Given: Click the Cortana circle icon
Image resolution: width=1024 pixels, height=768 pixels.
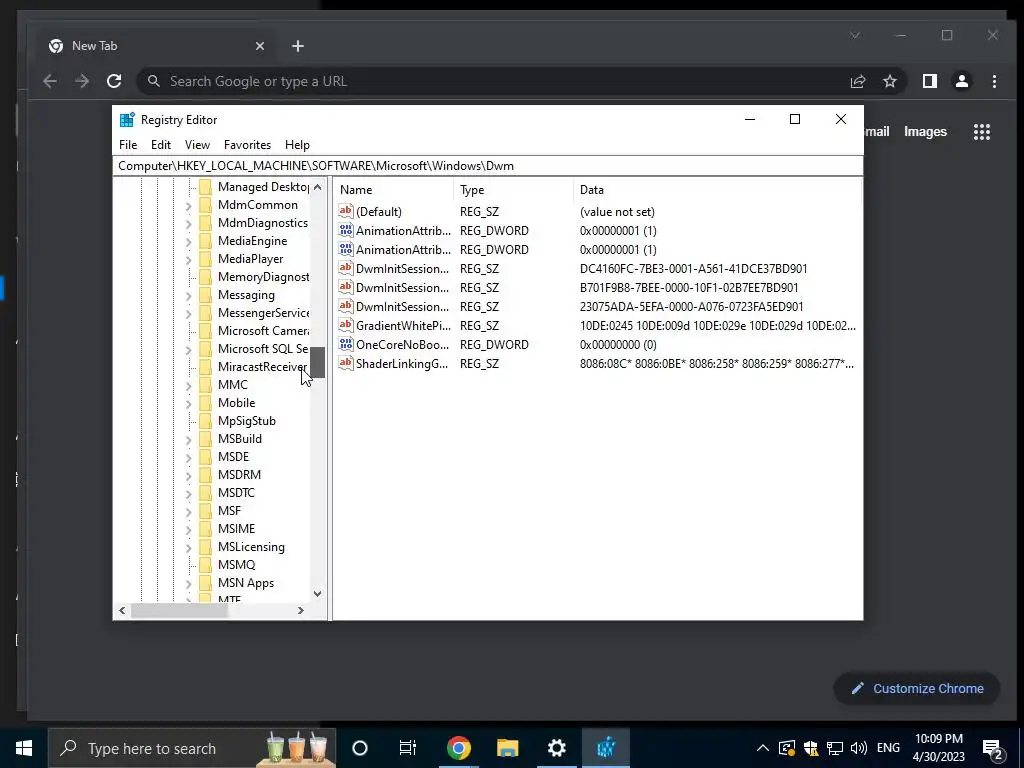Looking at the screenshot, I should click(x=359, y=748).
